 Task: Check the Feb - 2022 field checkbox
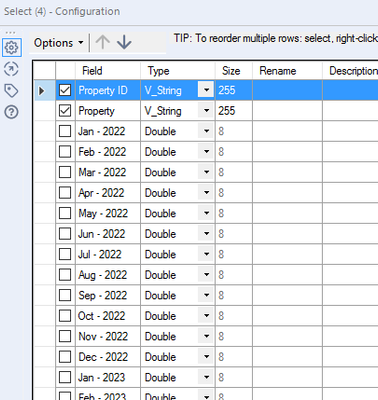tap(65, 152)
